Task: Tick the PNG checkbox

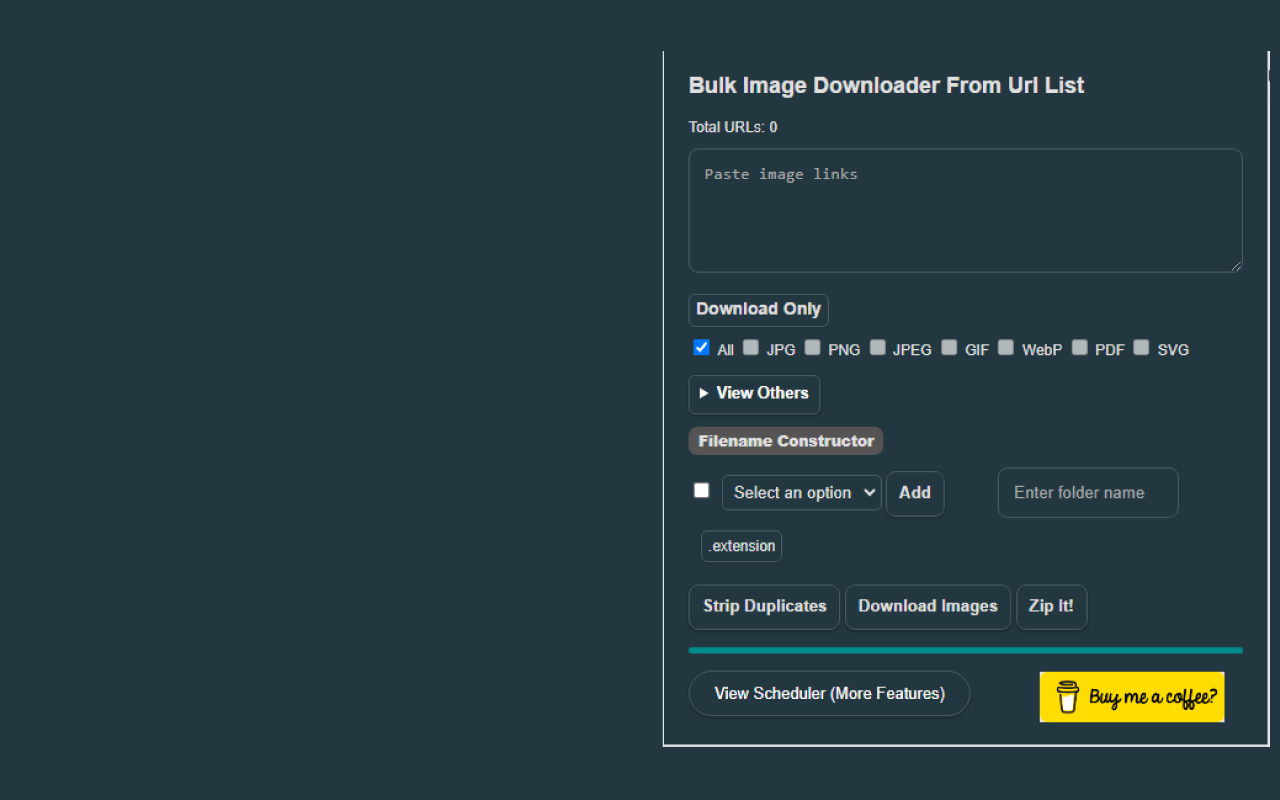Action: click(812, 348)
